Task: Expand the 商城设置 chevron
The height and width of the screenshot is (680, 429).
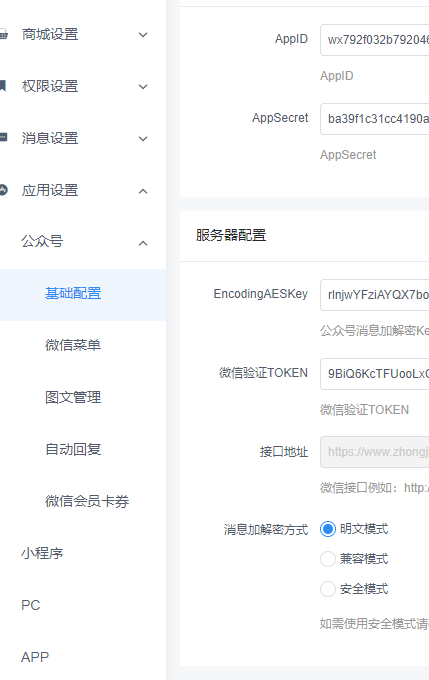Action: pyautogui.click(x=143, y=35)
